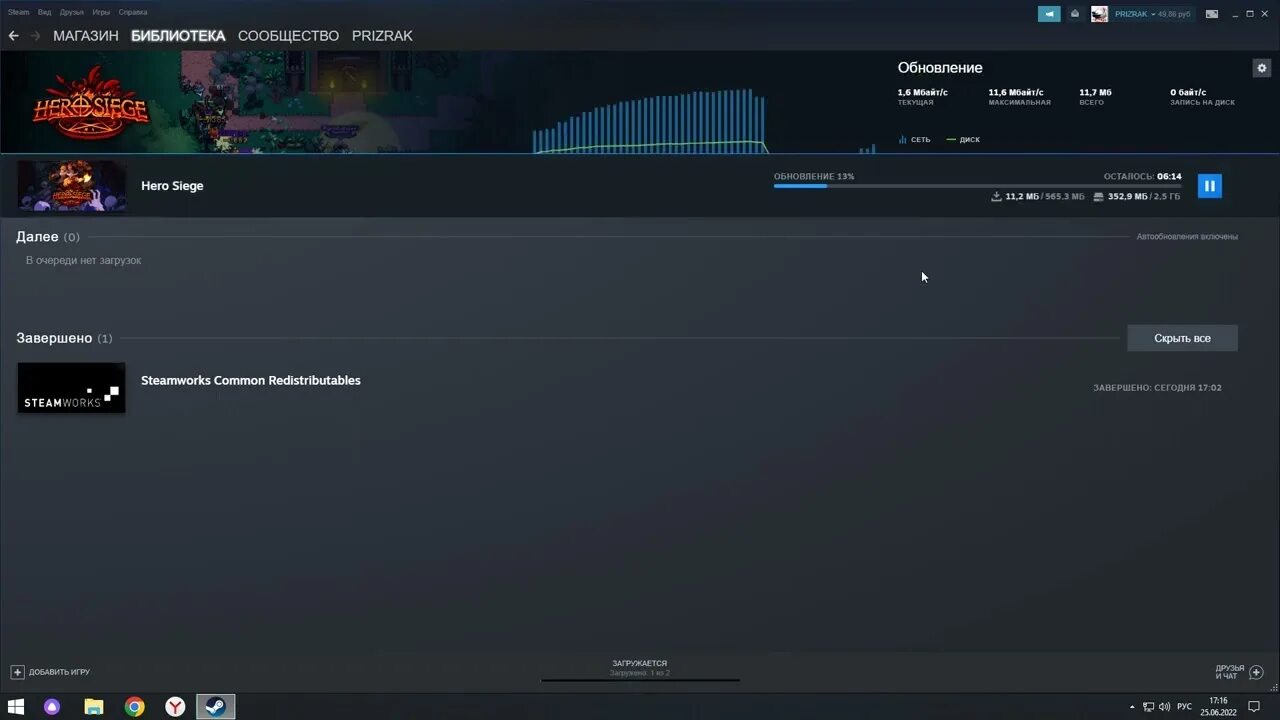The width and height of the screenshot is (1280, 720).
Task: Click the plus icon beside ДОБАВИТЬ ИГРУ
Action: pos(17,672)
